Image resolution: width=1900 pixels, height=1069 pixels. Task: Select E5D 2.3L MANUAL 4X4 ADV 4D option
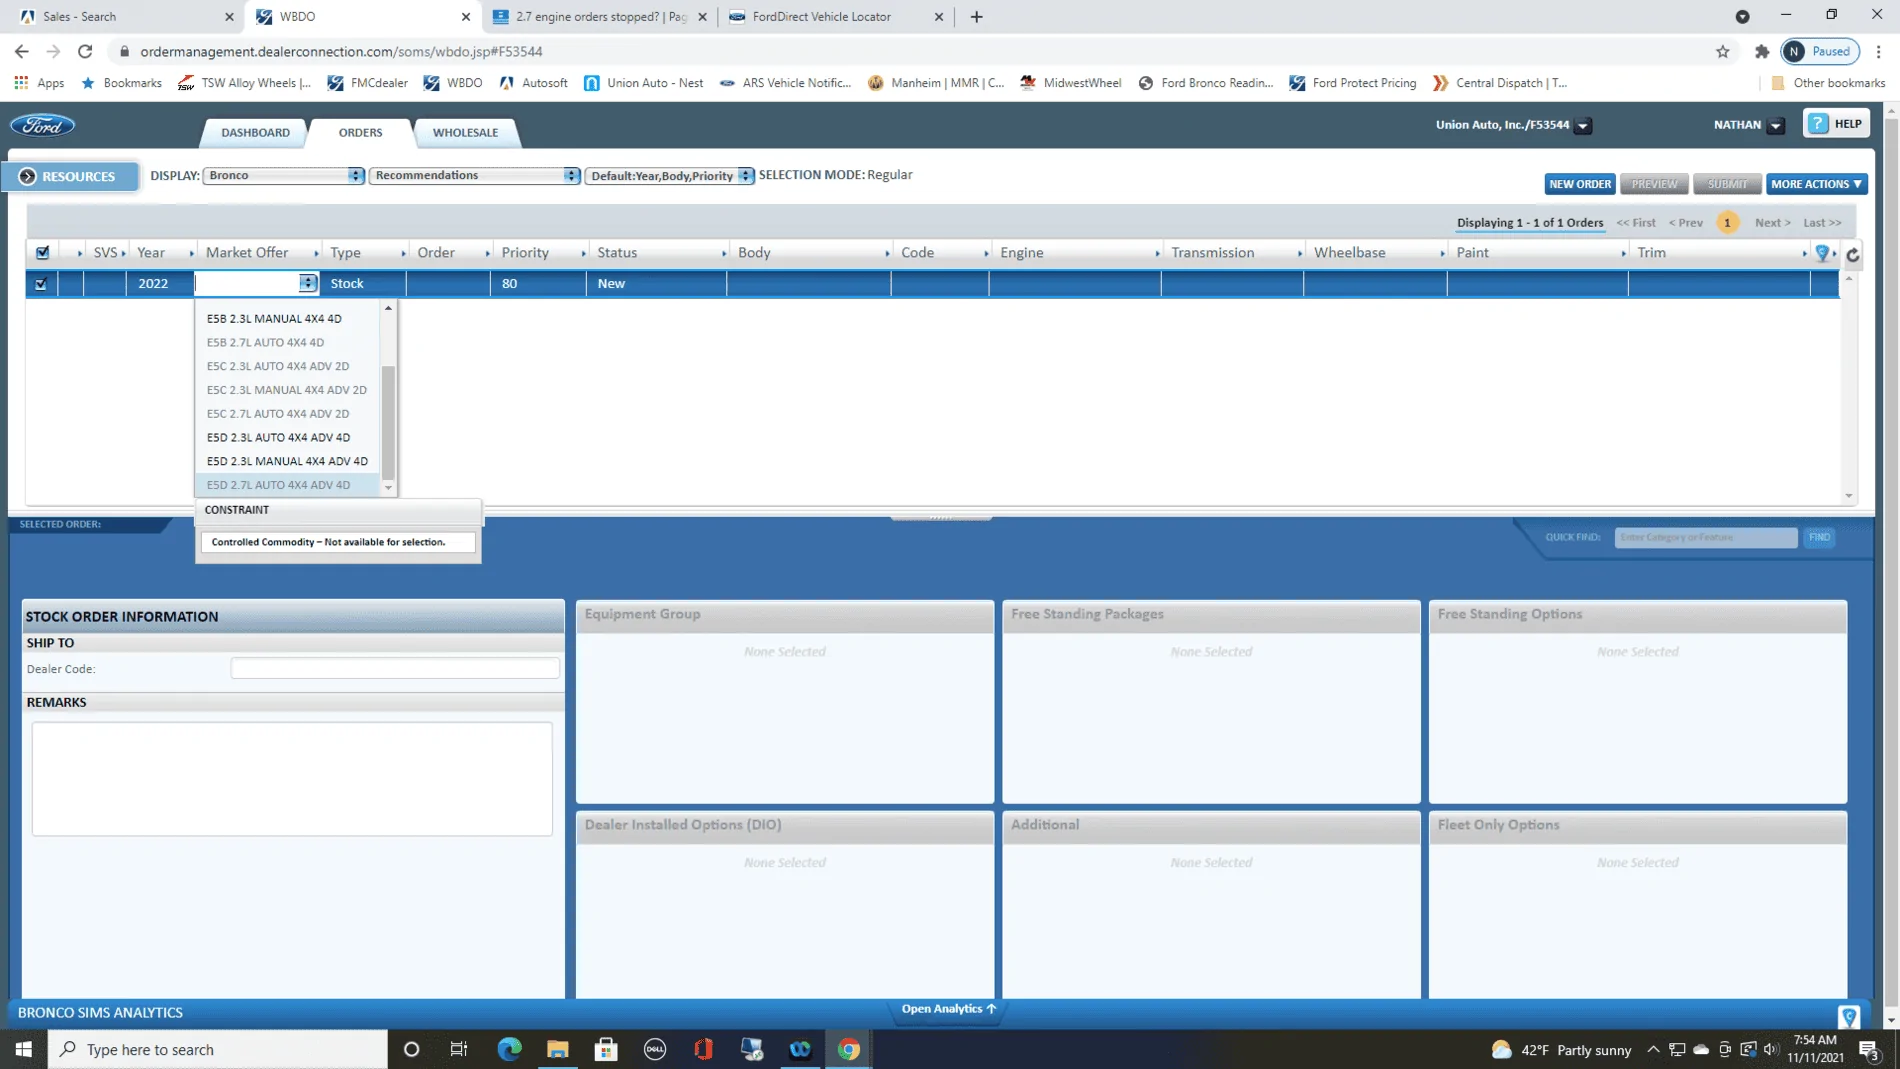point(287,462)
